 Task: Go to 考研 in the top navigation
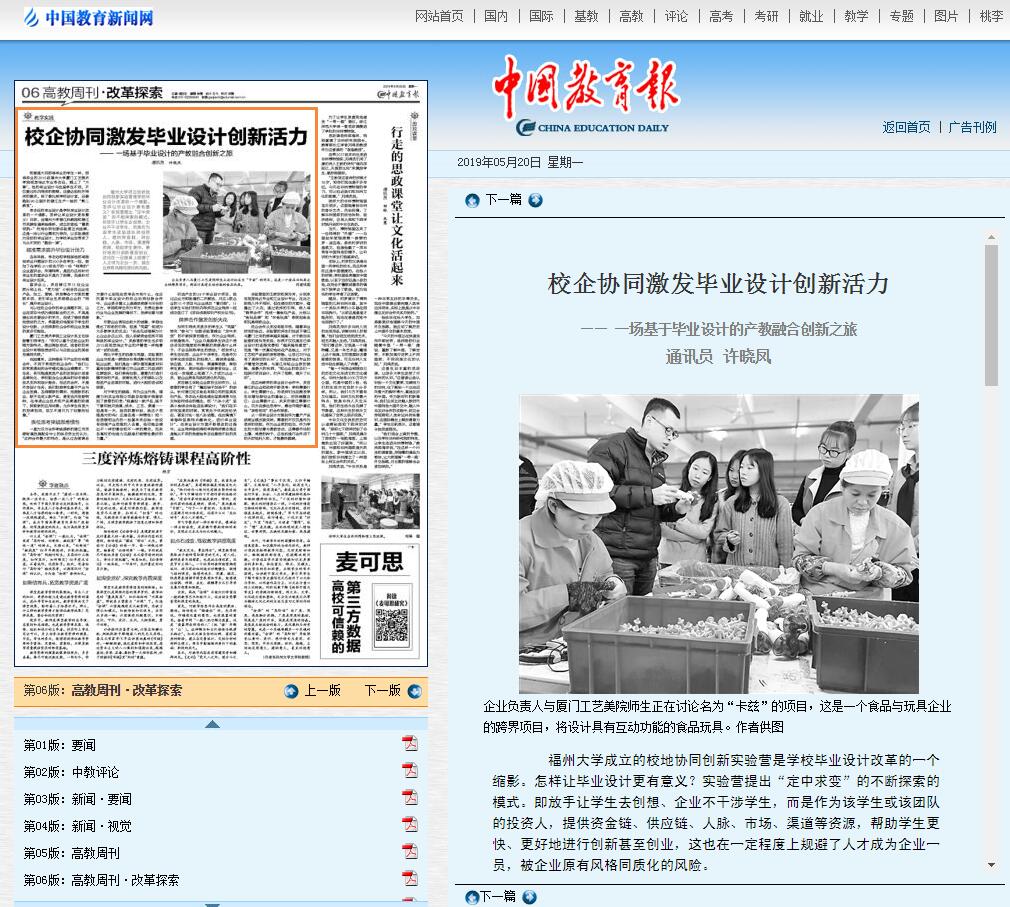point(766,16)
